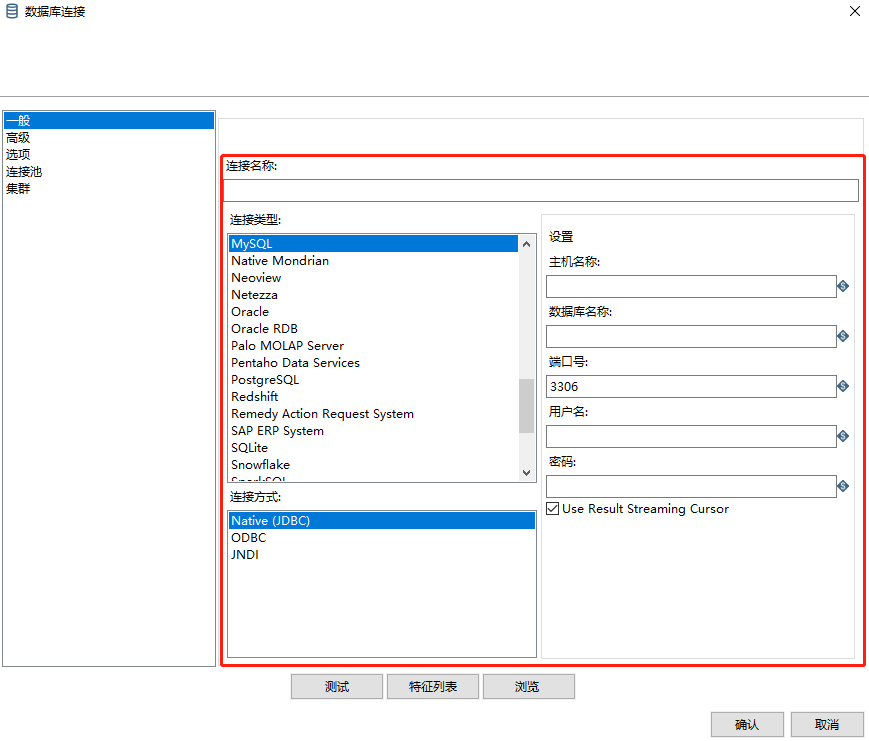Open the 高级 settings section
Viewport: 869px width, 741px height.
coord(18,138)
